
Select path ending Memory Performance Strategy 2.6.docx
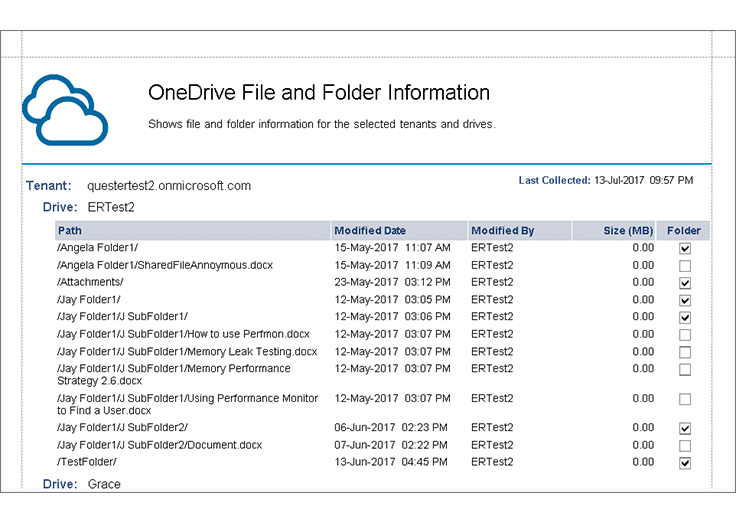point(174,375)
